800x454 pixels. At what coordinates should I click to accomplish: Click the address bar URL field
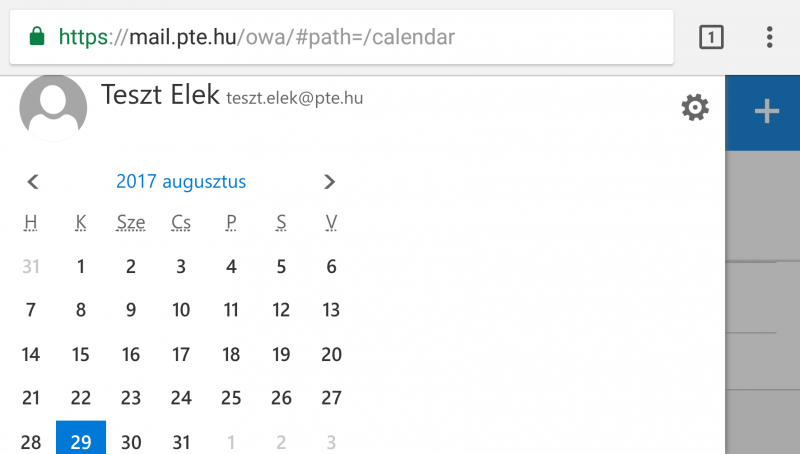(x=342, y=37)
